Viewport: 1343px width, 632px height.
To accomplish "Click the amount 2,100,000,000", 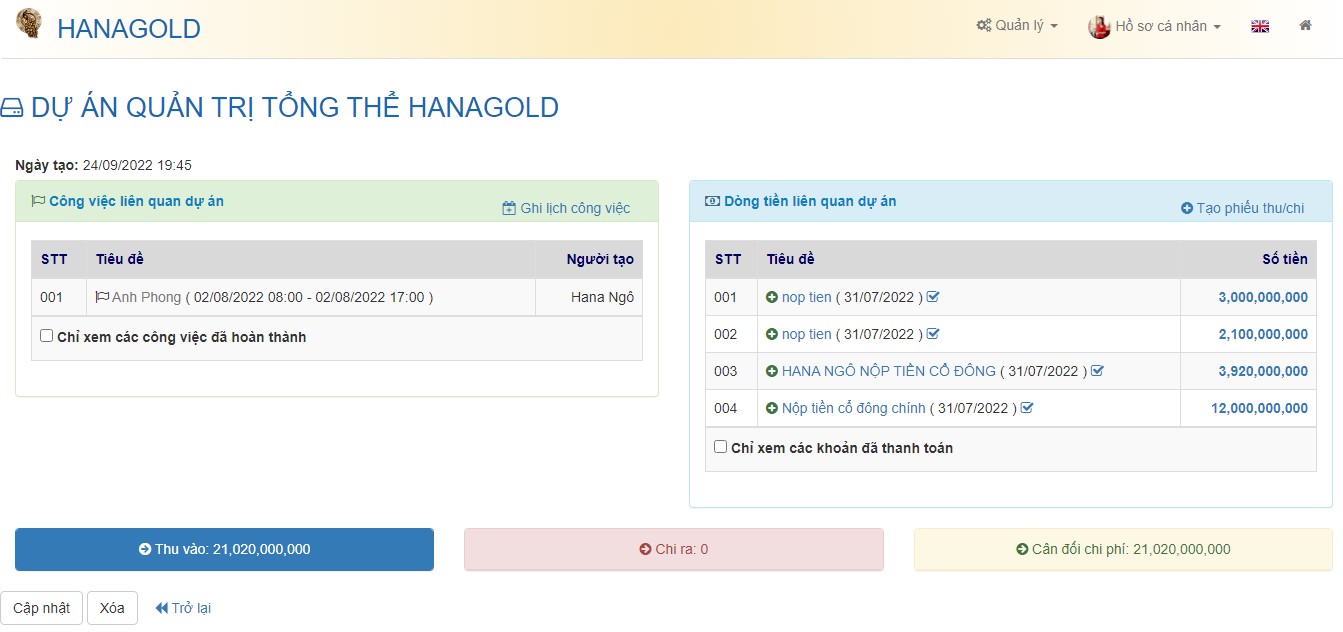I will click(x=1263, y=334).
